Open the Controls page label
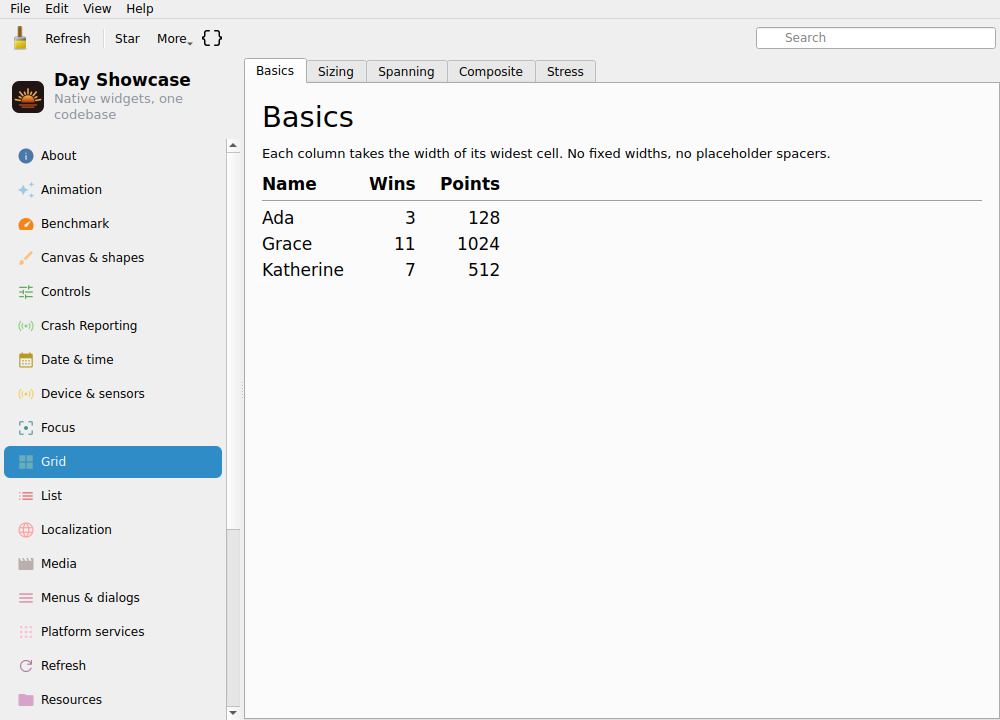This screenshot has height=720, width=1000. 66,291
